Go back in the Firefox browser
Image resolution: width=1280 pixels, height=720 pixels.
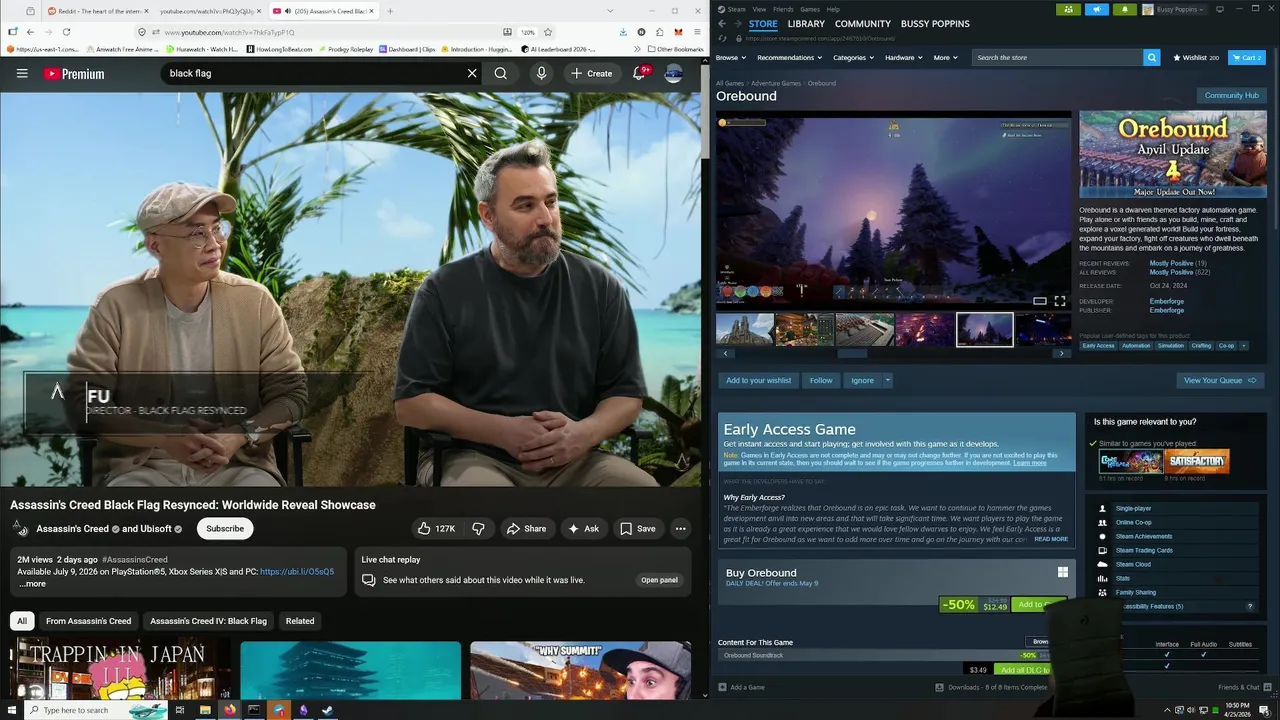click(x=30, y=32)
